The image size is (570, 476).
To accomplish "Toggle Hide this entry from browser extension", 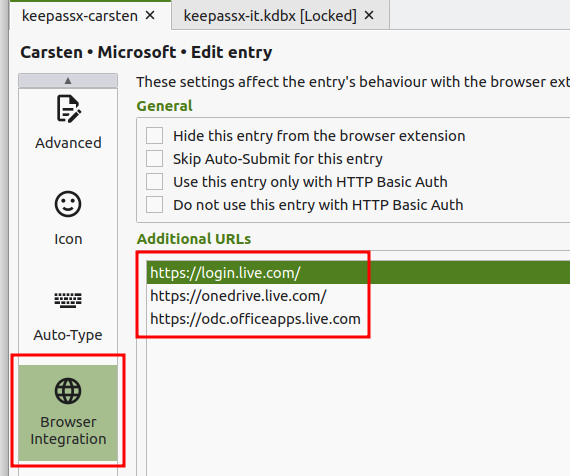I will coord(154,136).
